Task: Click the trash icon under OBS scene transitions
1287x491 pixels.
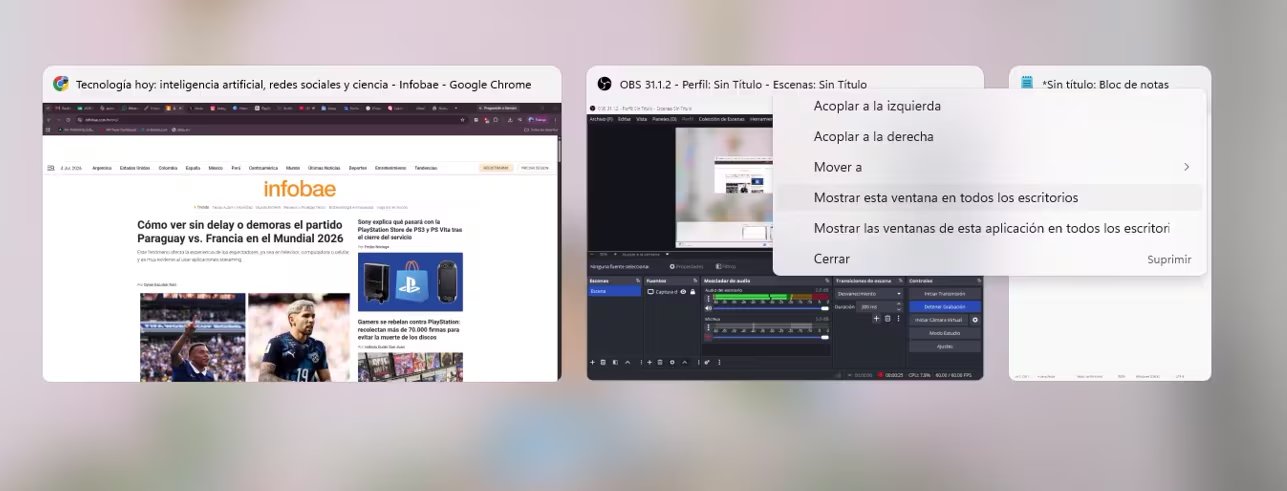Action: (888, 318)
